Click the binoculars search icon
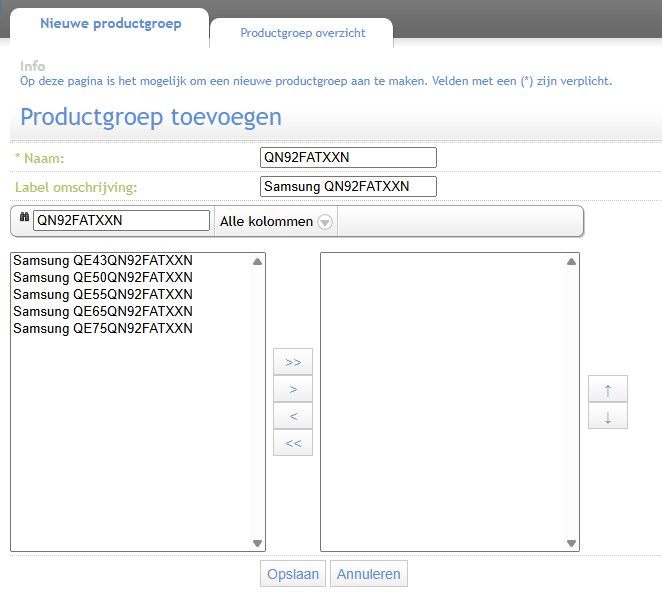Image resolution: width=662 pixels, height=611 pixels. (x=24, y=220)
